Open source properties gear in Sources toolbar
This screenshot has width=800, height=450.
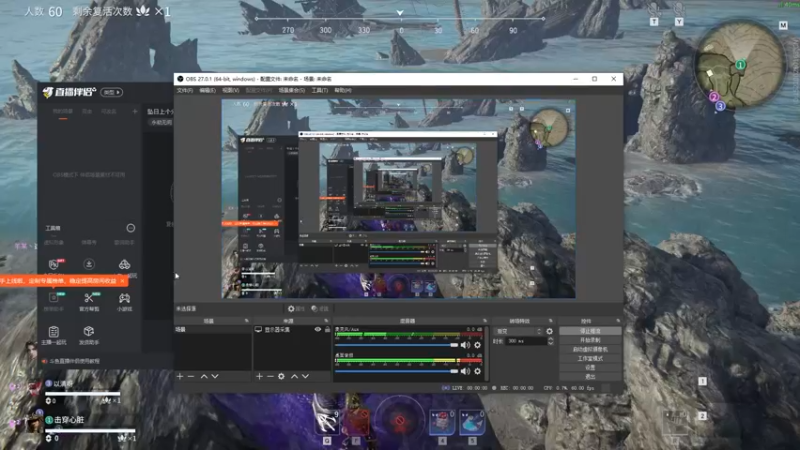click(281, 376)
